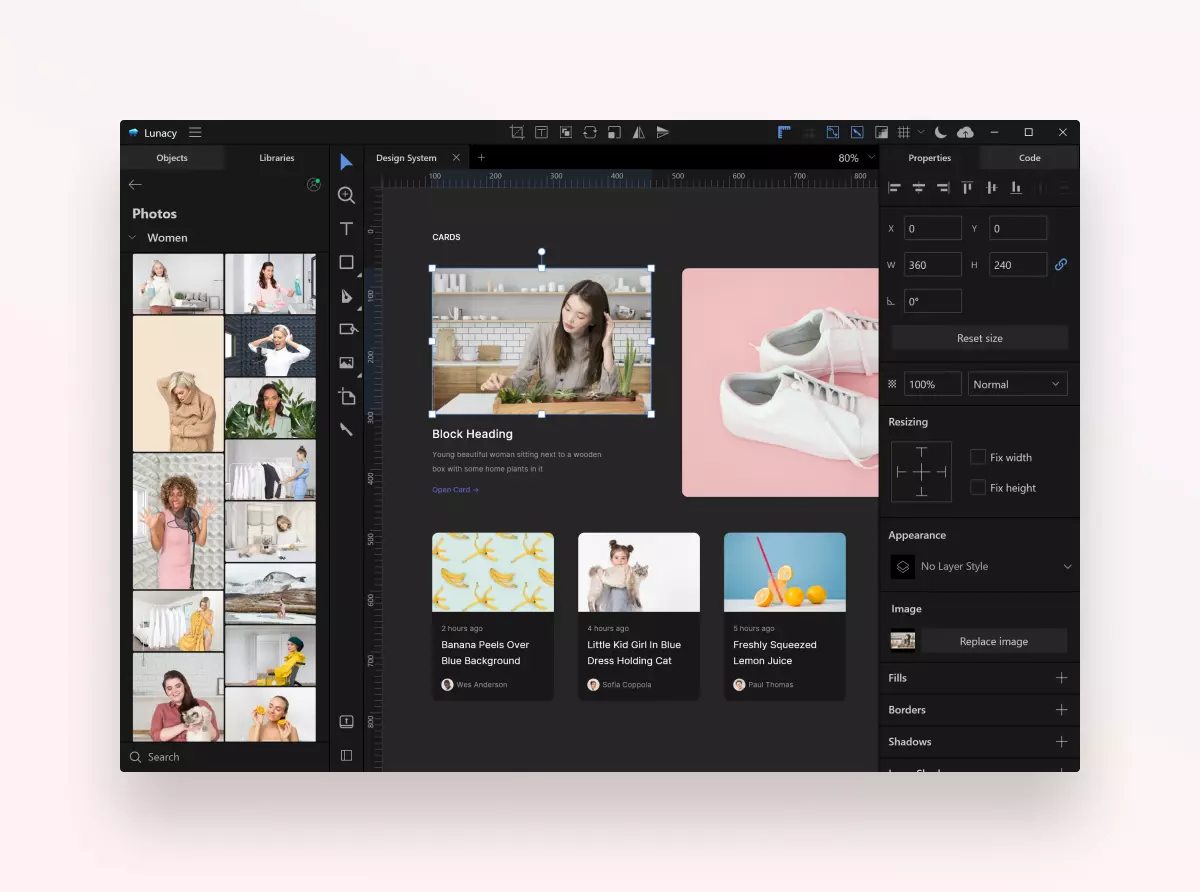The width and height of the screenshot is (1200, 892).
Task: Click the X position input field
Action: coord(933,229)
